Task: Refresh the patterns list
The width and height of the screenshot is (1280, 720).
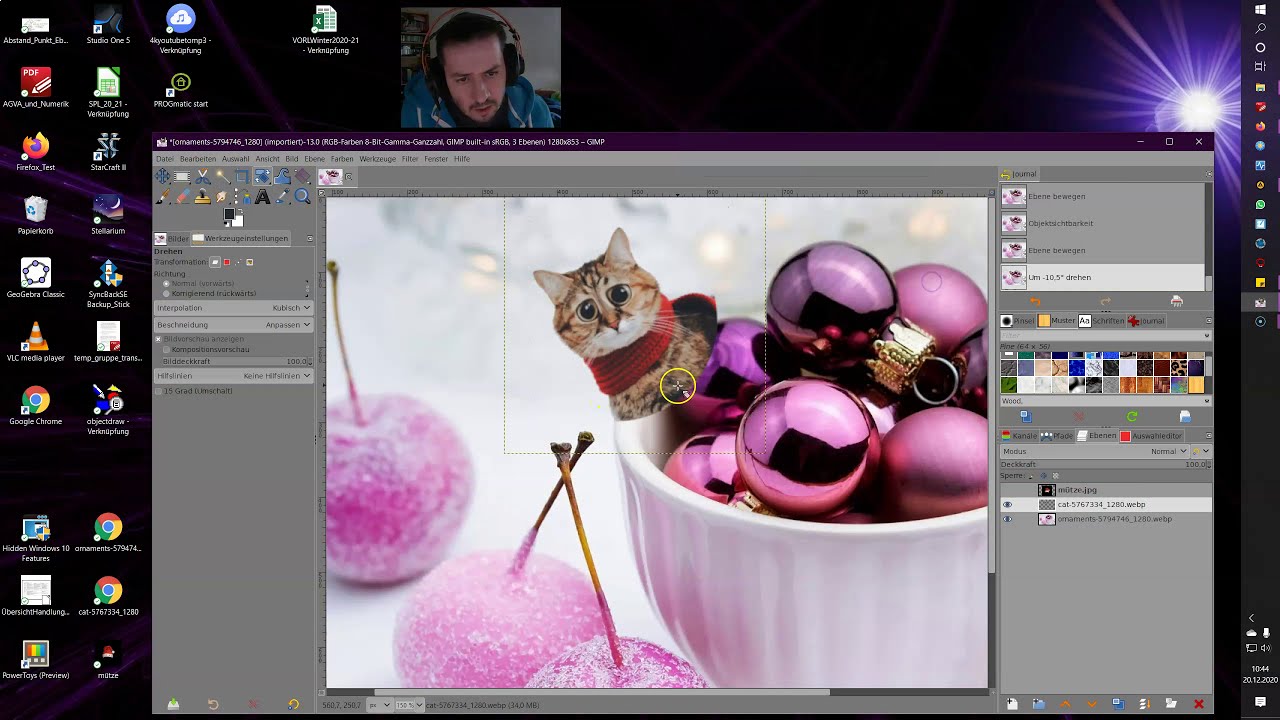Action: click(1132, 416)
